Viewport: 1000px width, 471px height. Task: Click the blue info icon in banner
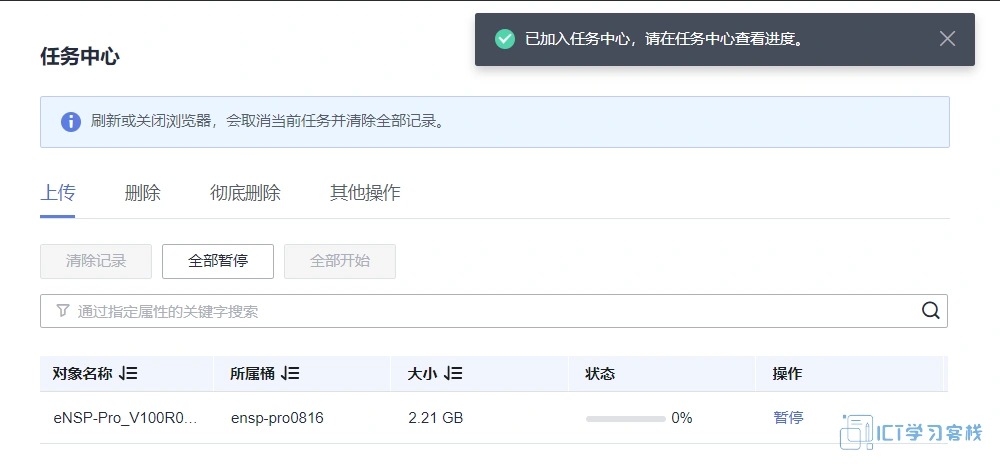point(71,122)
